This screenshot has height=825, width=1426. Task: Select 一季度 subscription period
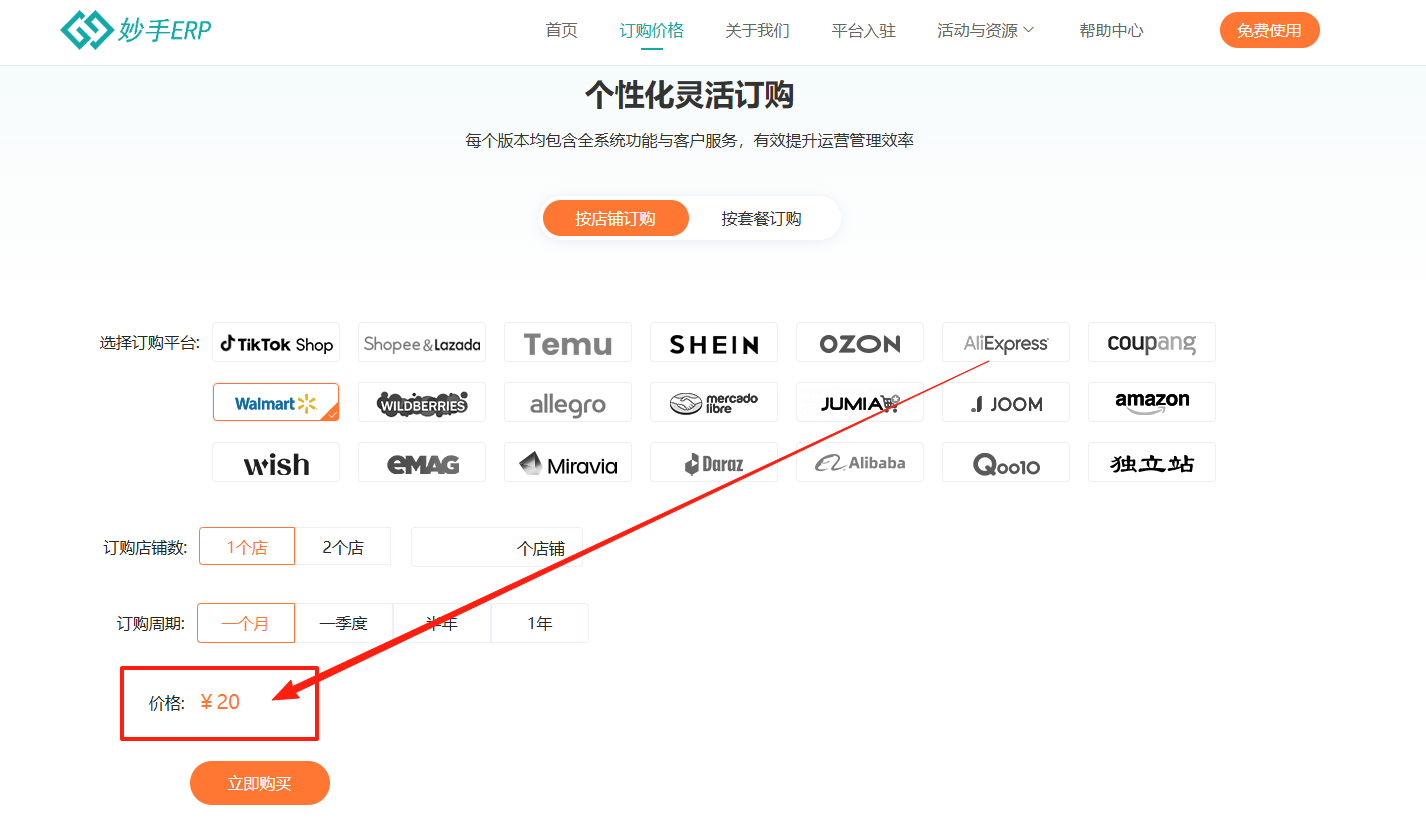[x=343, y=623]
